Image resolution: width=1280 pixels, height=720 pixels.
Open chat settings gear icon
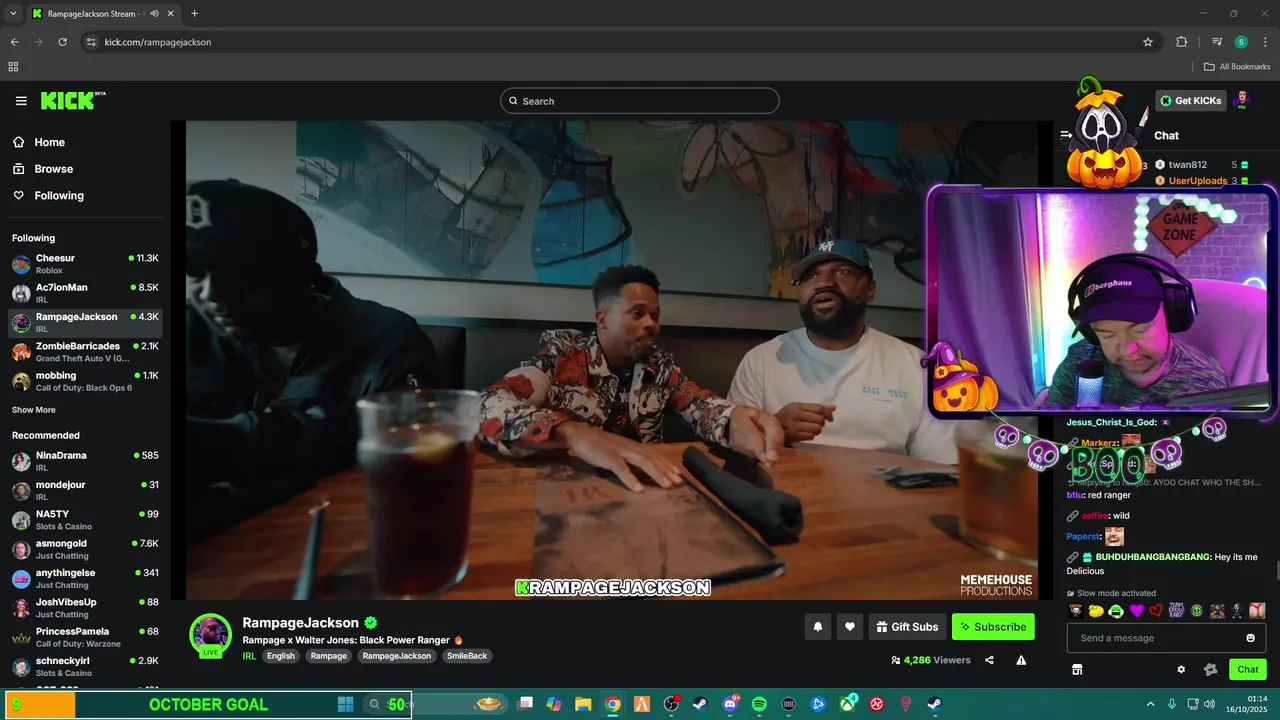1181,670
